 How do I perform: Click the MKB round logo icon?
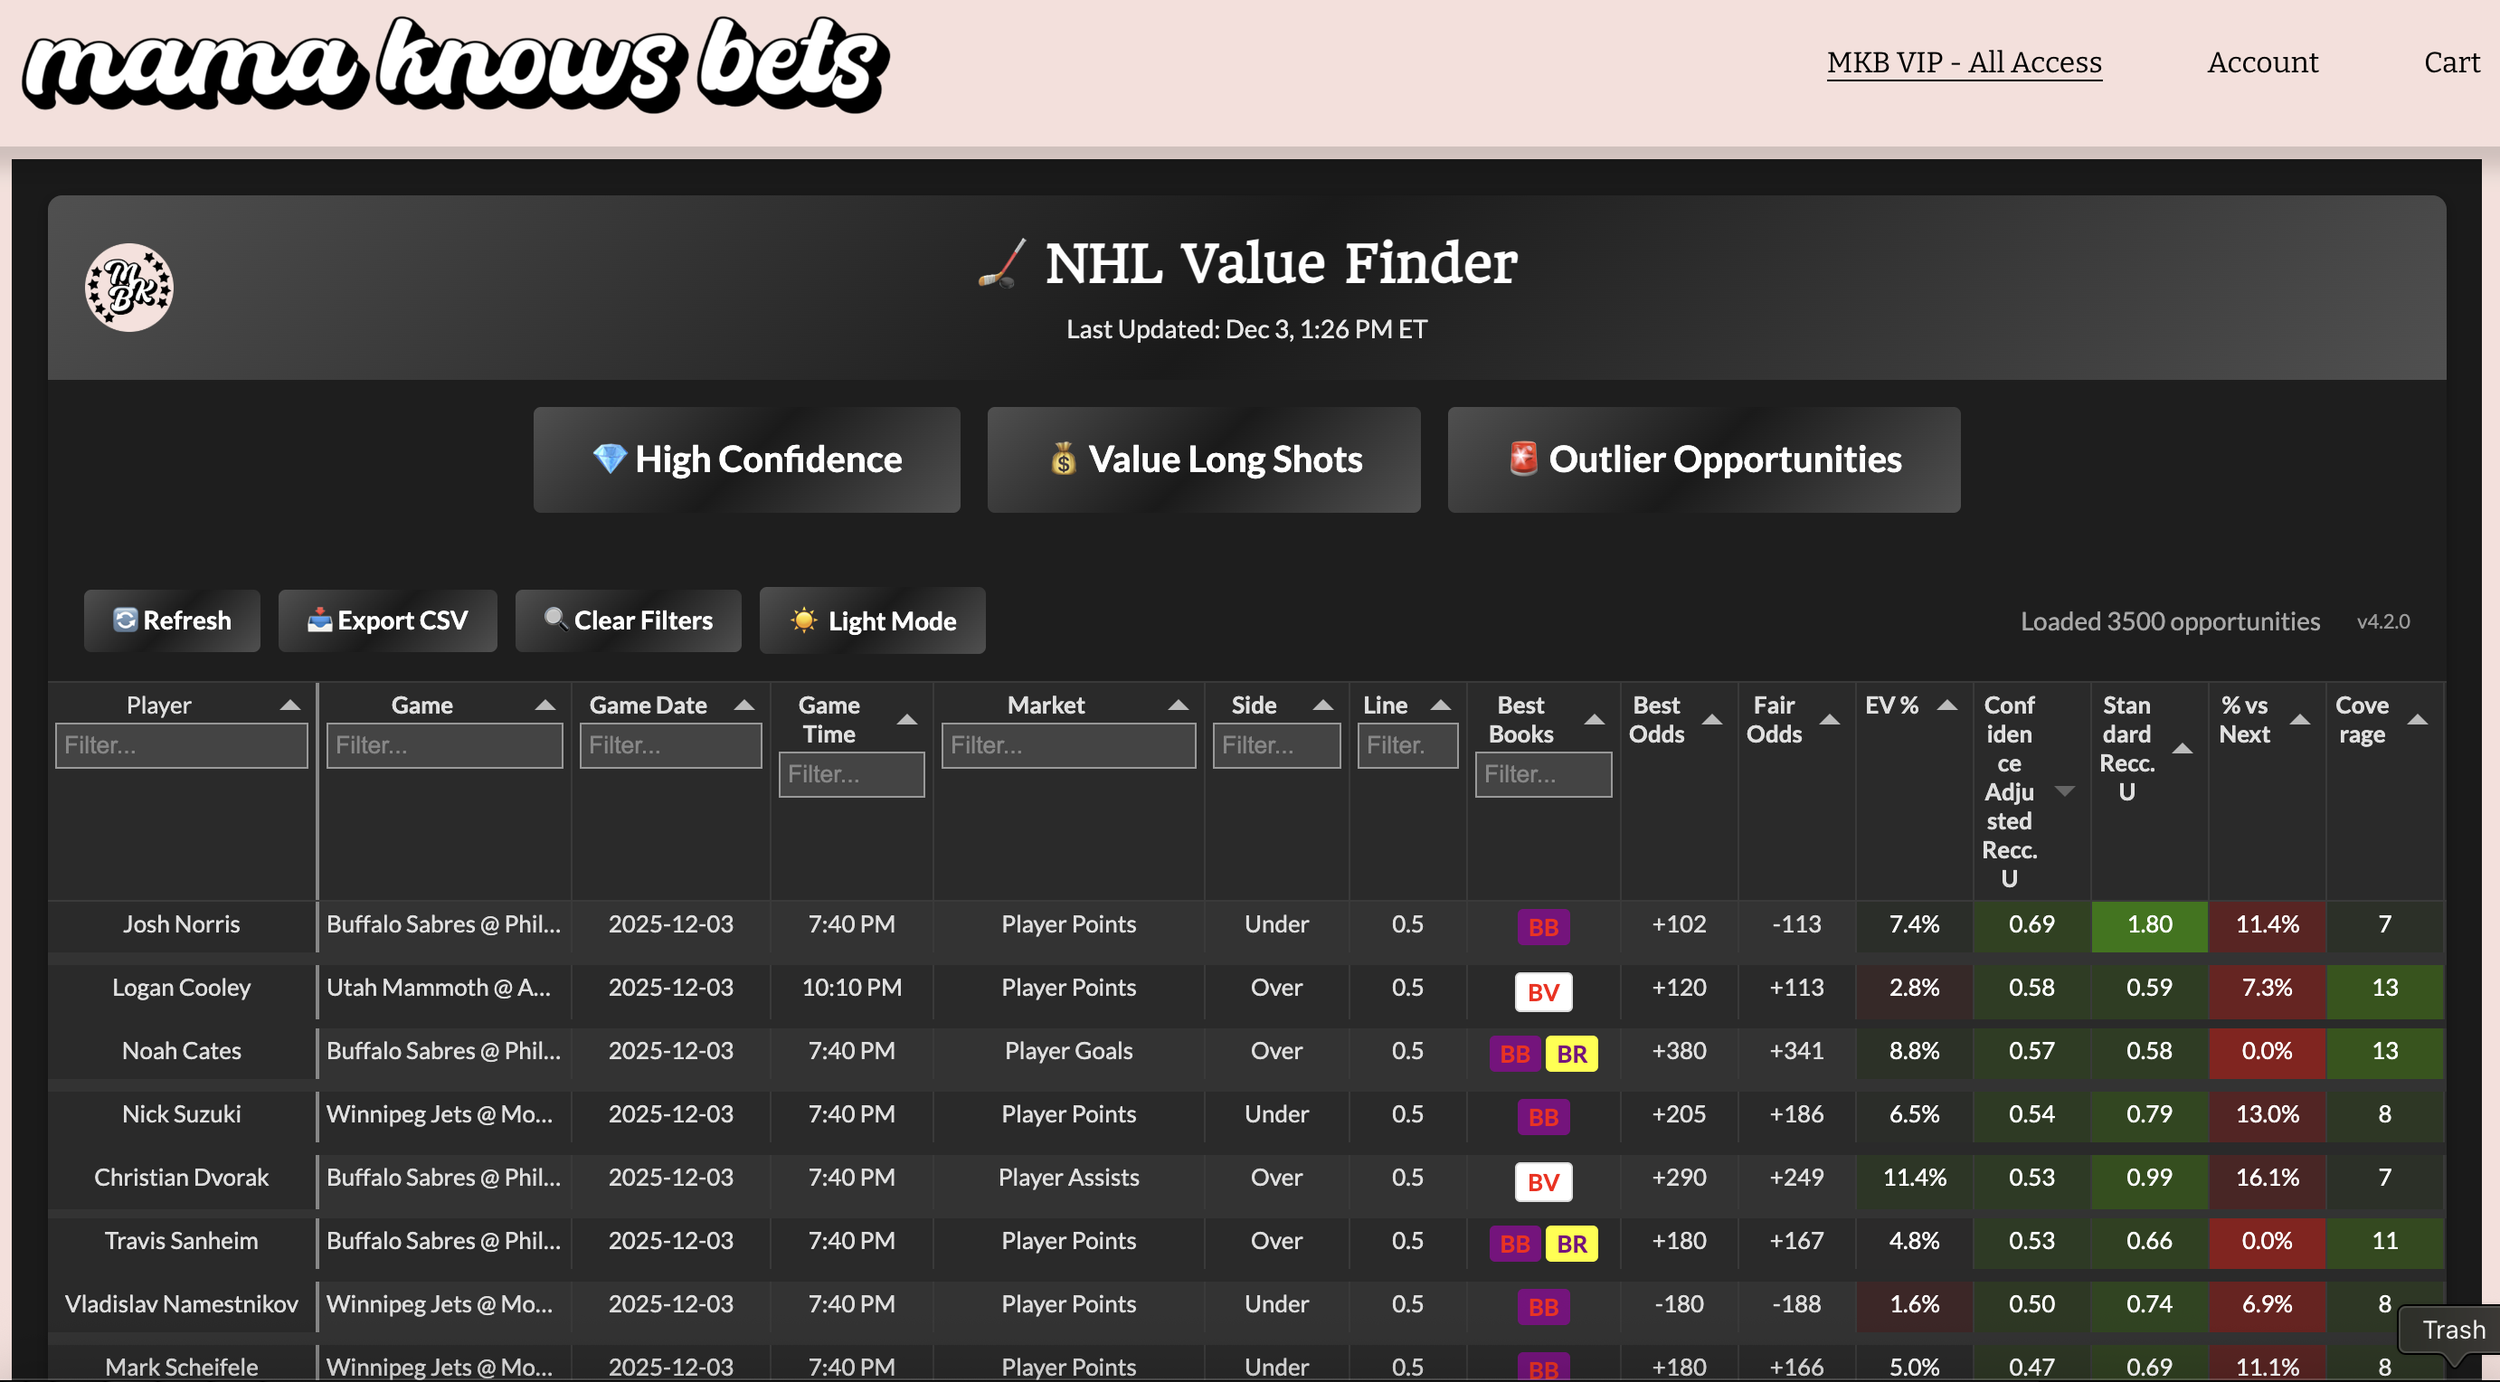129,288
